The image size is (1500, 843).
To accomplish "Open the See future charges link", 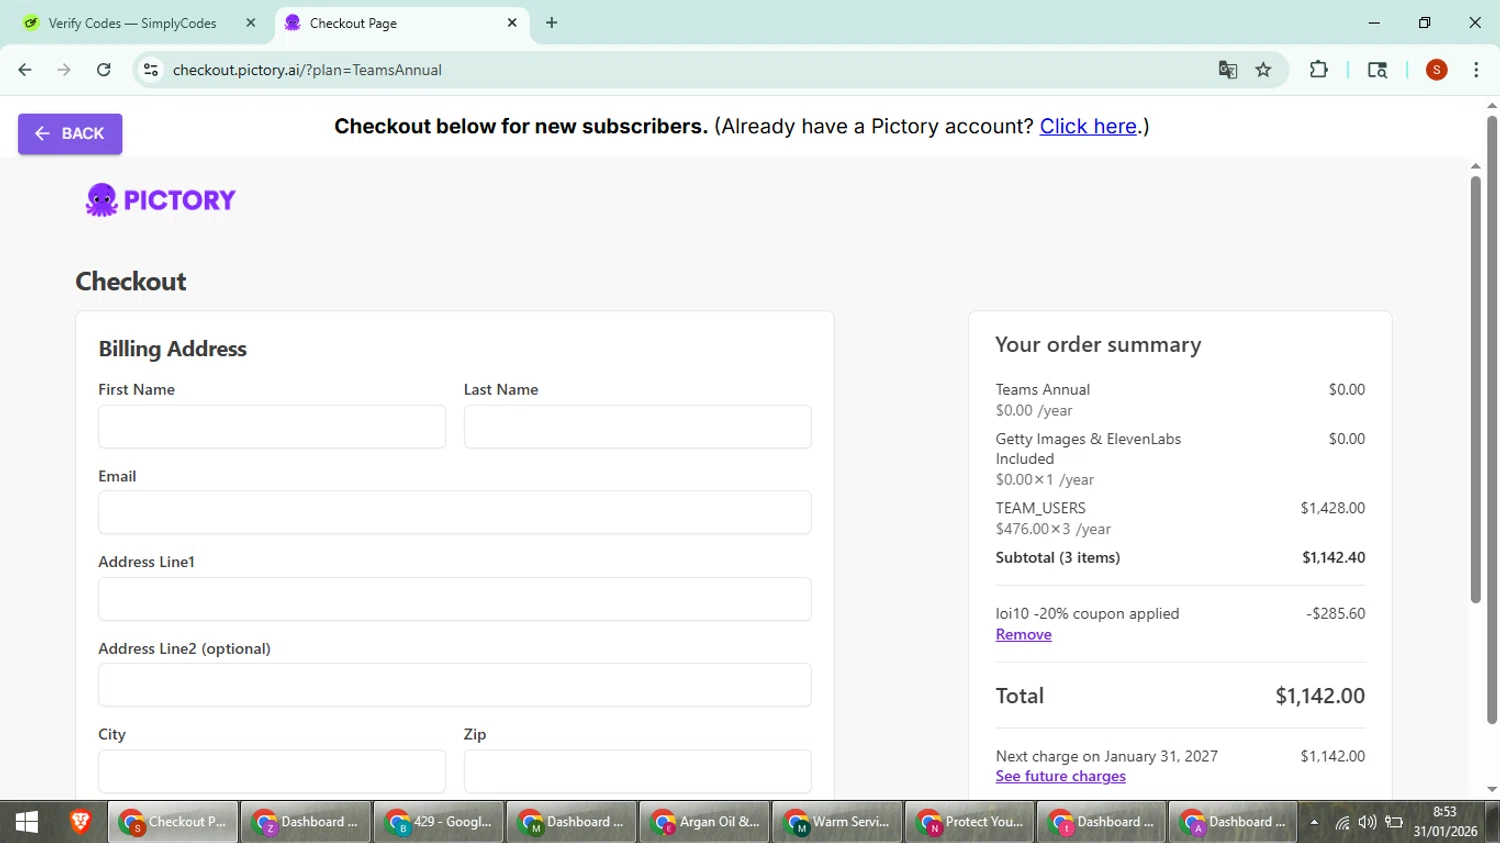I will pos(1060,776).
